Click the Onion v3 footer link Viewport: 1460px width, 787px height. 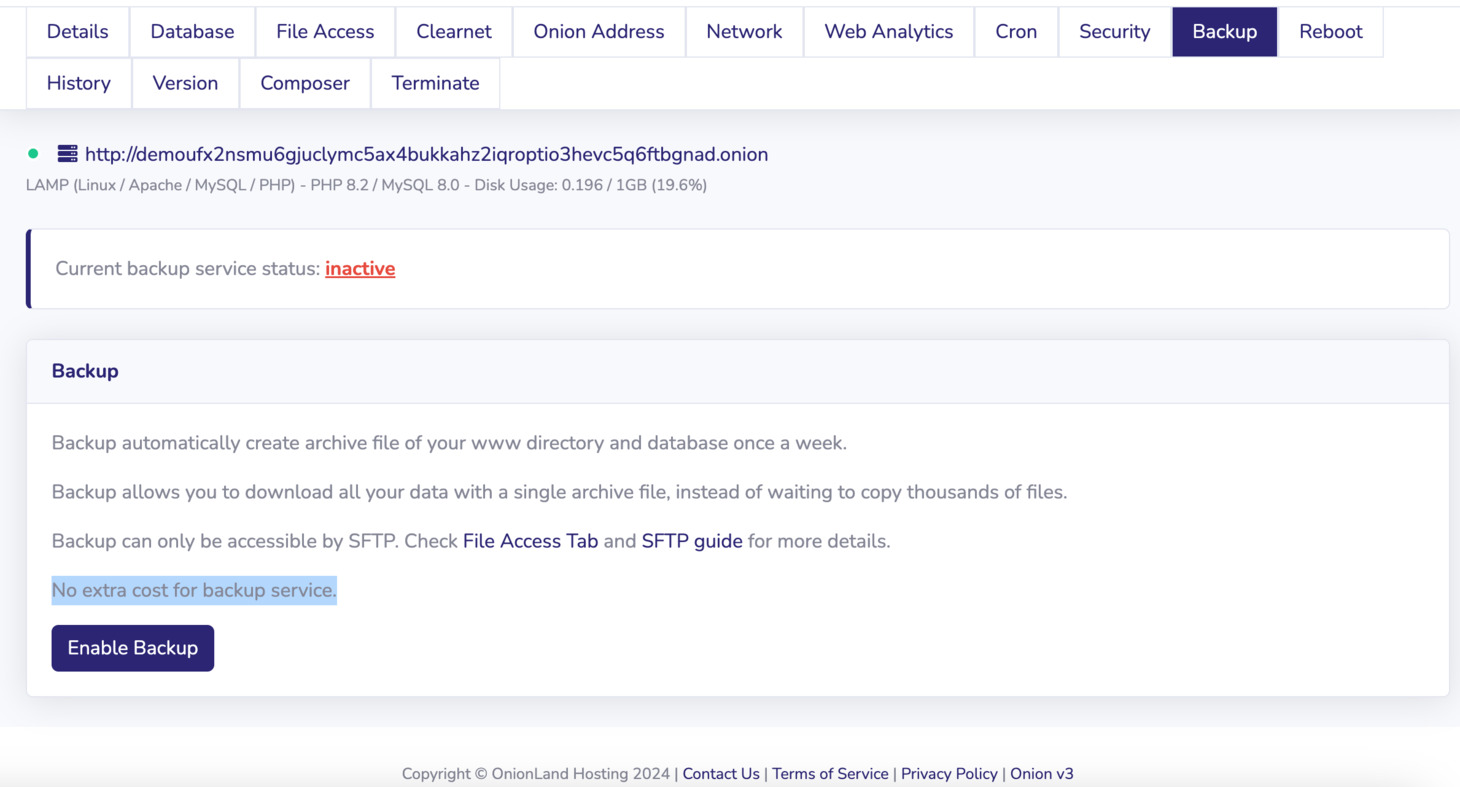click(1042, 774)
